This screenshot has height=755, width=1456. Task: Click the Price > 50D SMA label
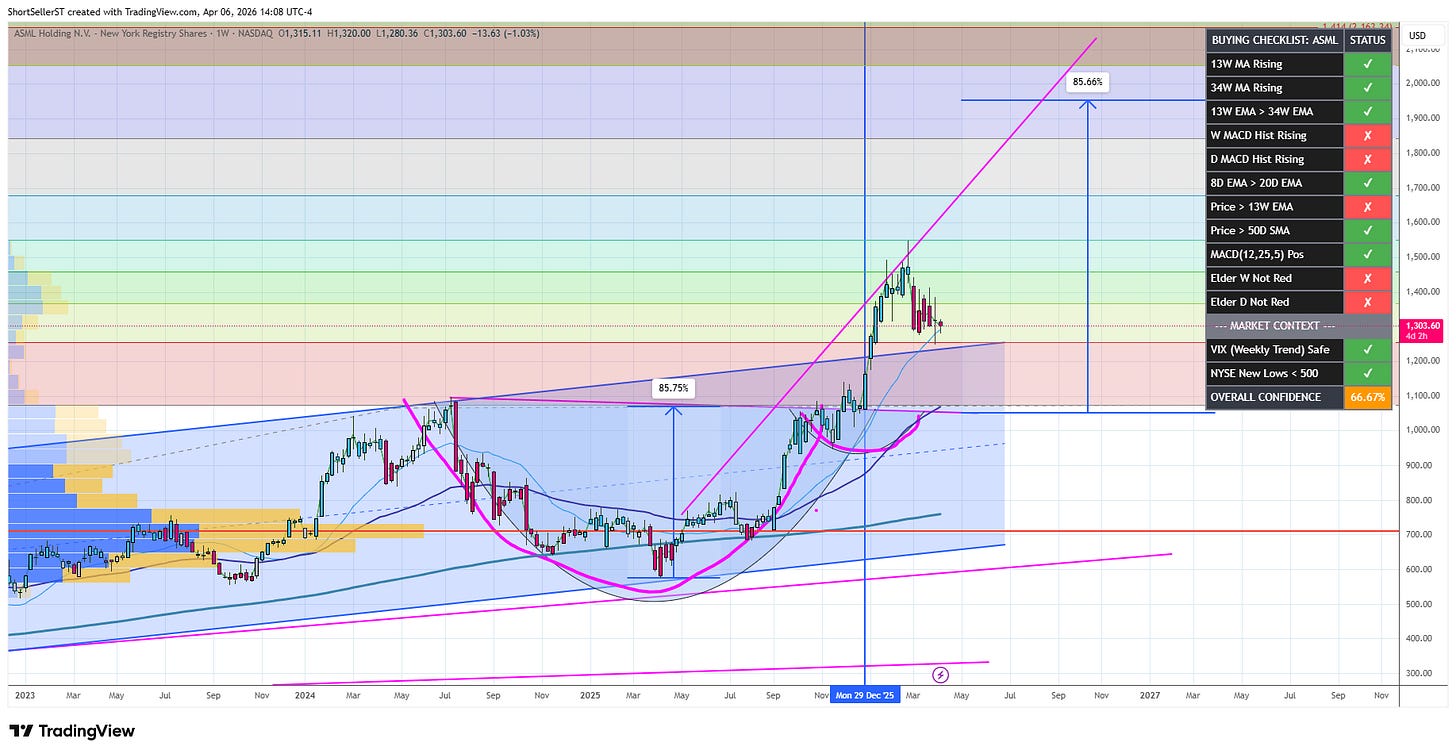[x=1251, y=230]
